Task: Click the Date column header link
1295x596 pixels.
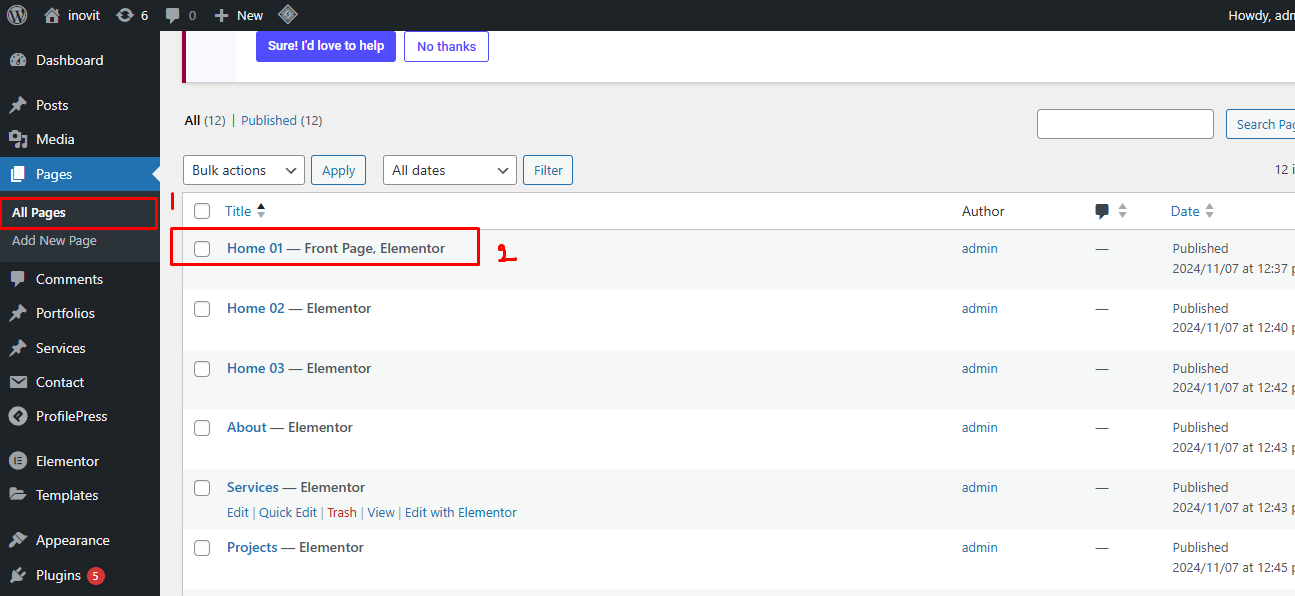Action: pyautogui.click(x=1185, y=211)
